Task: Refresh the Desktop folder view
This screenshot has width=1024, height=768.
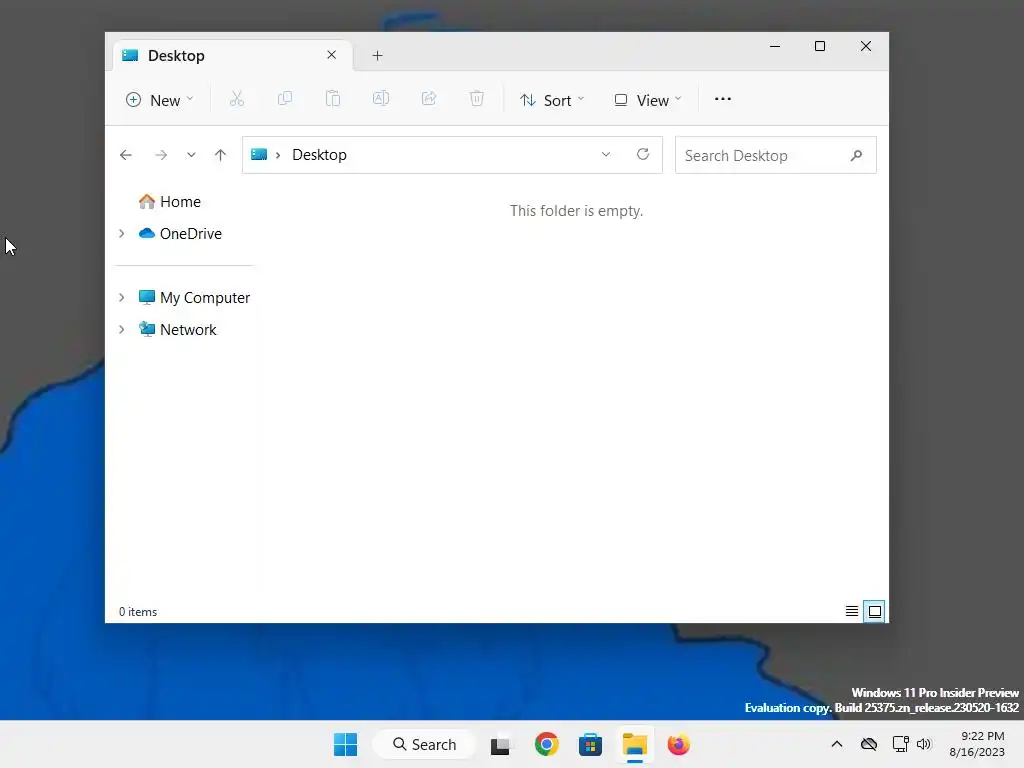Action: point(643,155)
